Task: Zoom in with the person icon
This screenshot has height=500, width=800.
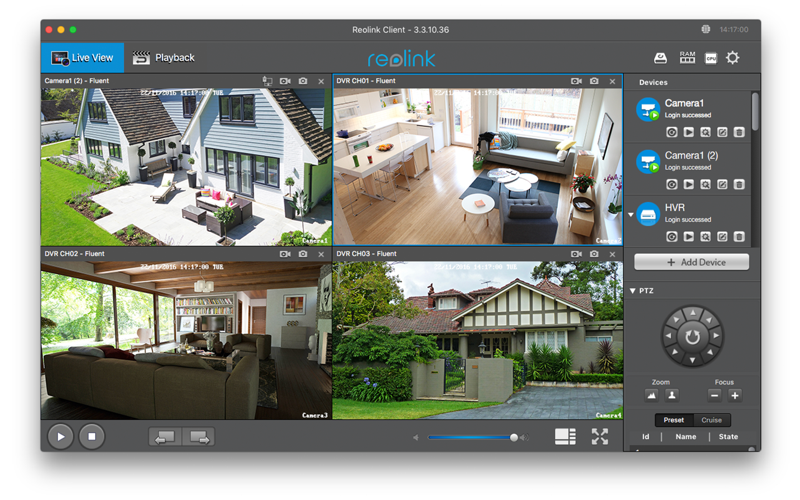Action: [x=672, y=395]
